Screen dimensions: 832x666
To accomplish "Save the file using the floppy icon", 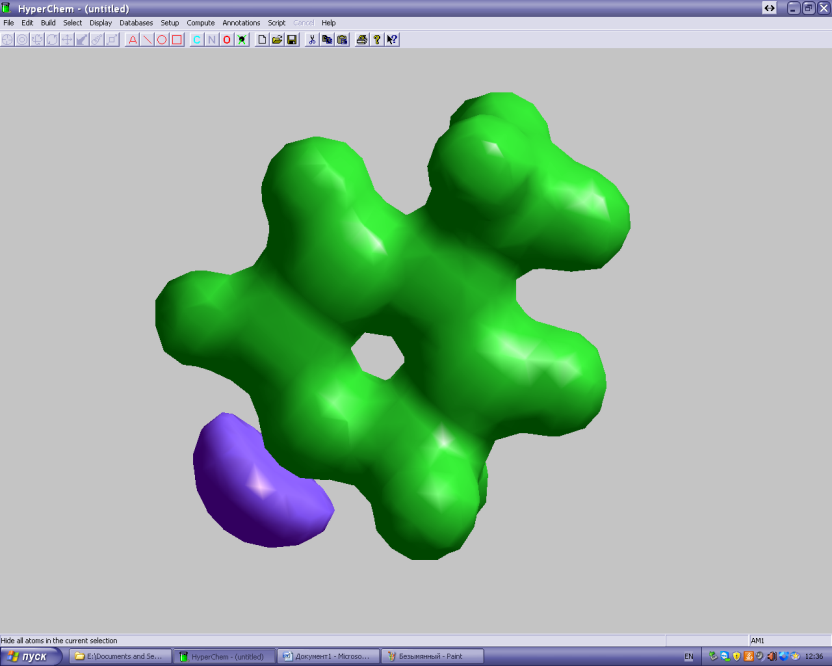I will (292, 40).
